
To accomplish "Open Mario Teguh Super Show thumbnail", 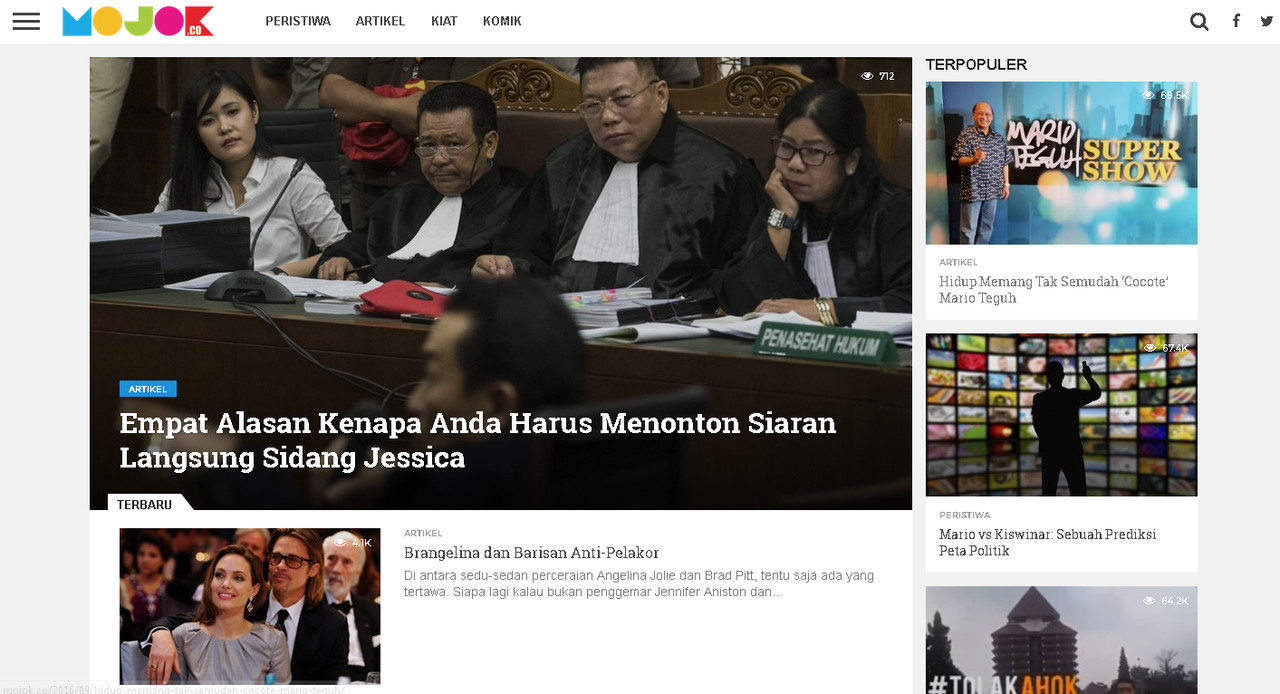I will click(1061, 163).
